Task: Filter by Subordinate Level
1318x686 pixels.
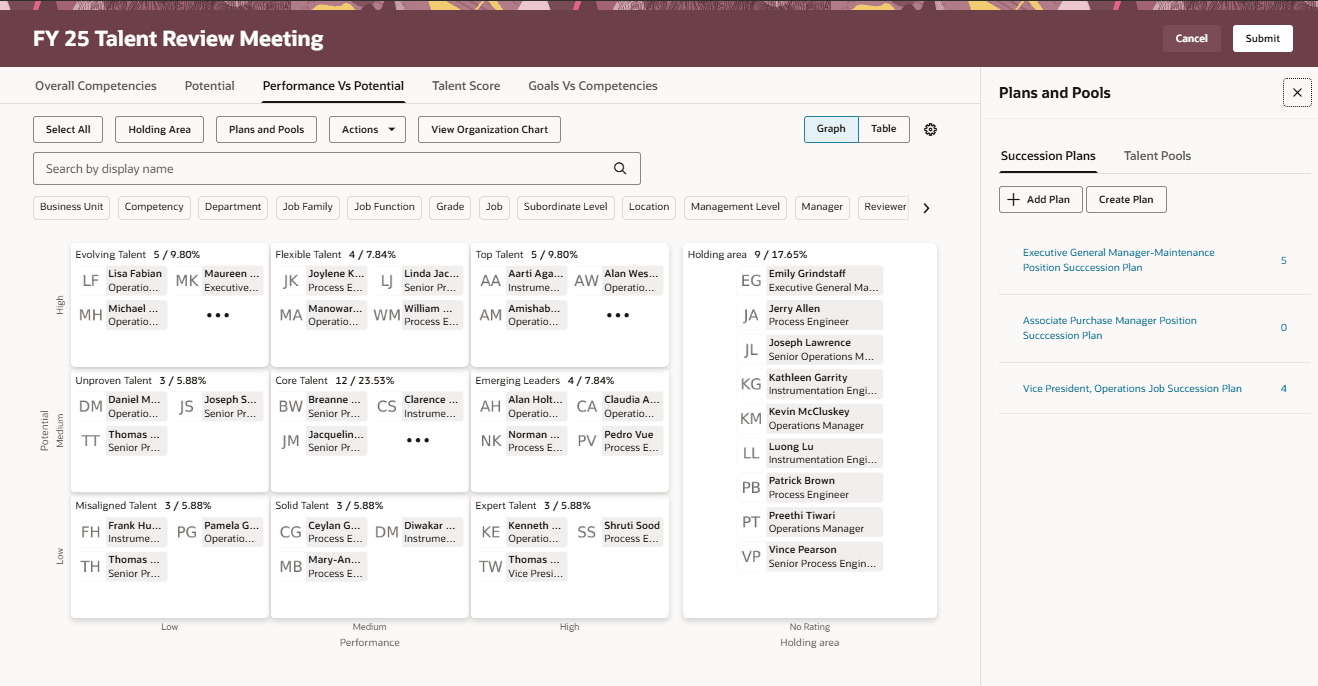Action: pyautogui.click(x=566, y=207)
